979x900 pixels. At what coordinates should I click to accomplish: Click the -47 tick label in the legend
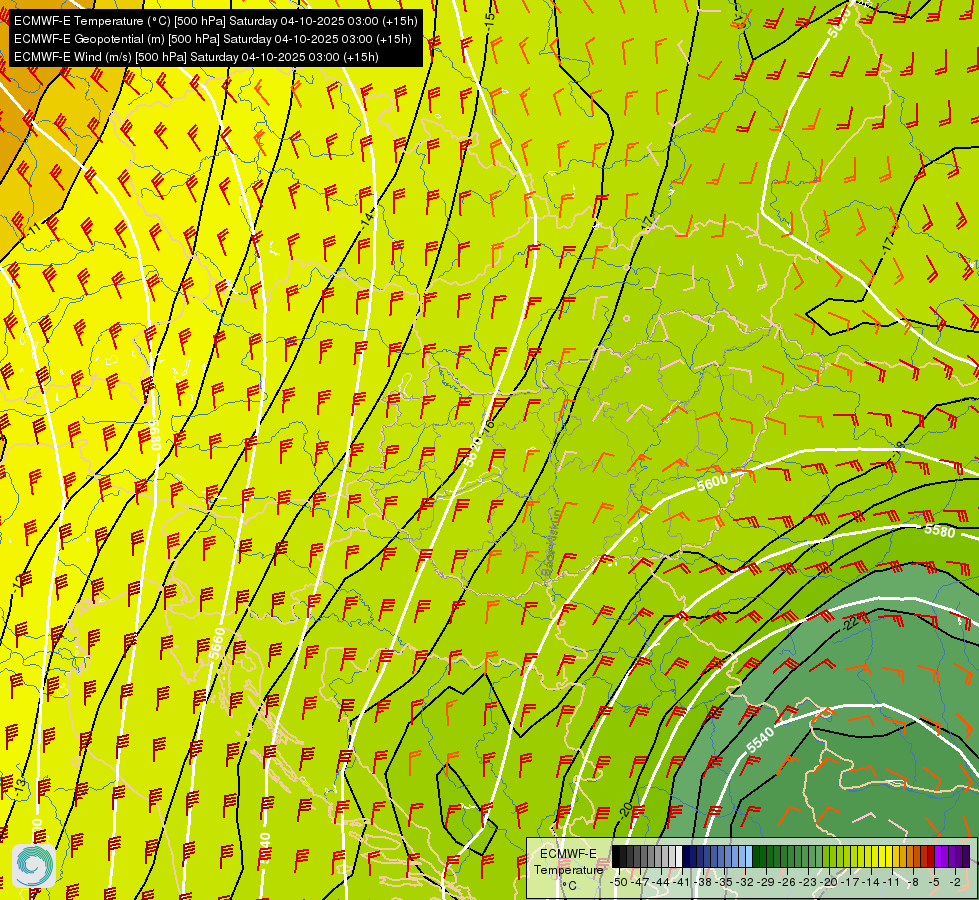click(x=640, y=882)
